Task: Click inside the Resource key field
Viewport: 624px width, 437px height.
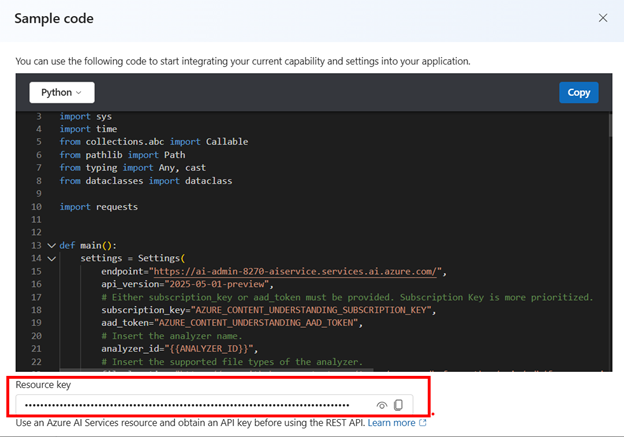Action: [214, 405]
